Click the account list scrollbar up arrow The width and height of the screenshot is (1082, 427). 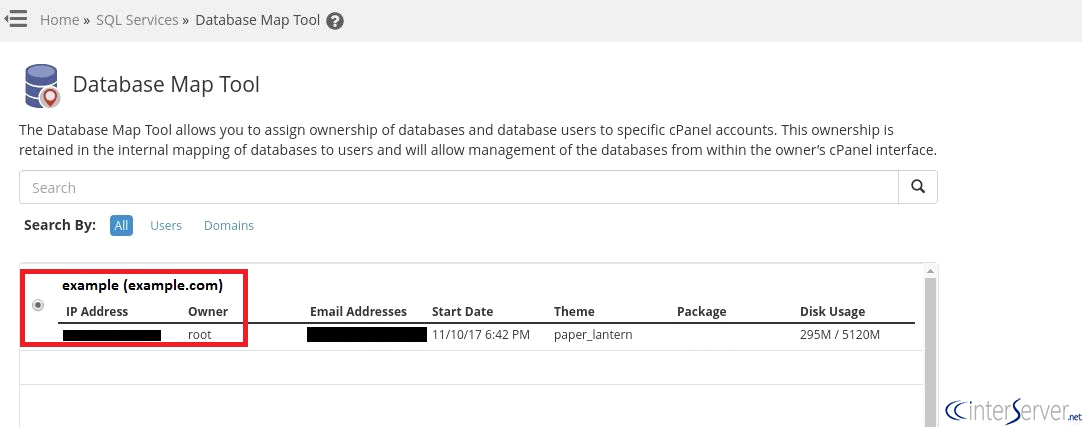(929, 270)
